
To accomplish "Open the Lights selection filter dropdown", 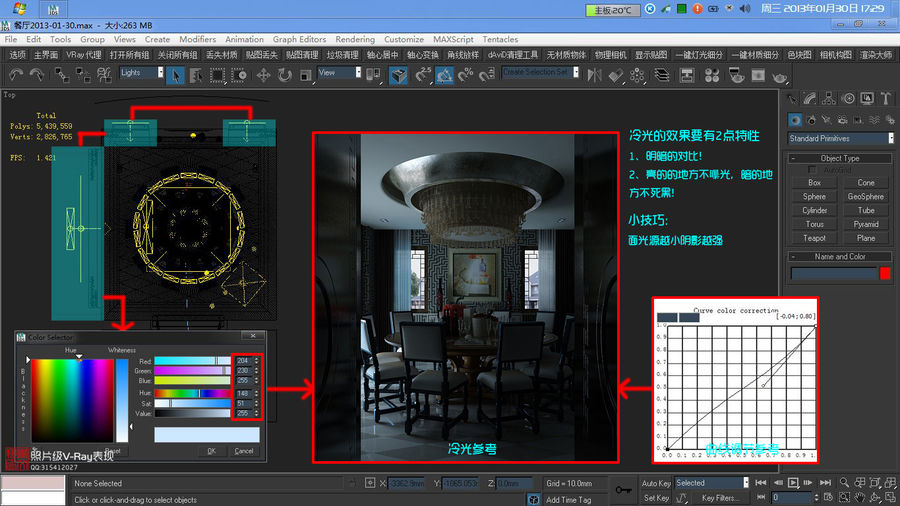I will [141, 72].
